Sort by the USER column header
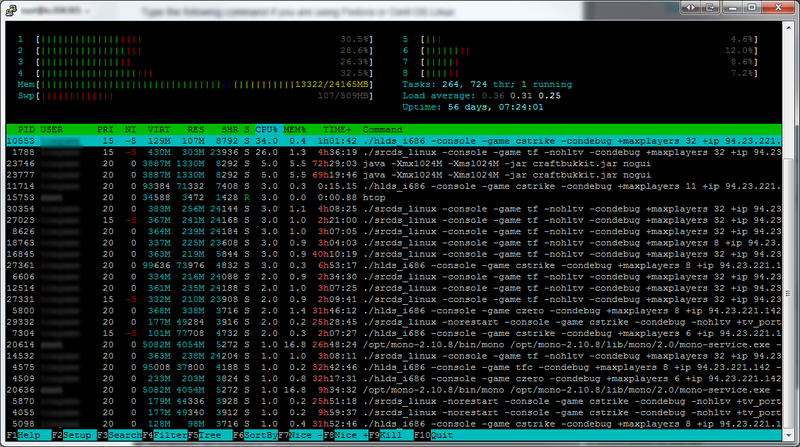This screenshot has height=447, width=800. pos(52,130)
